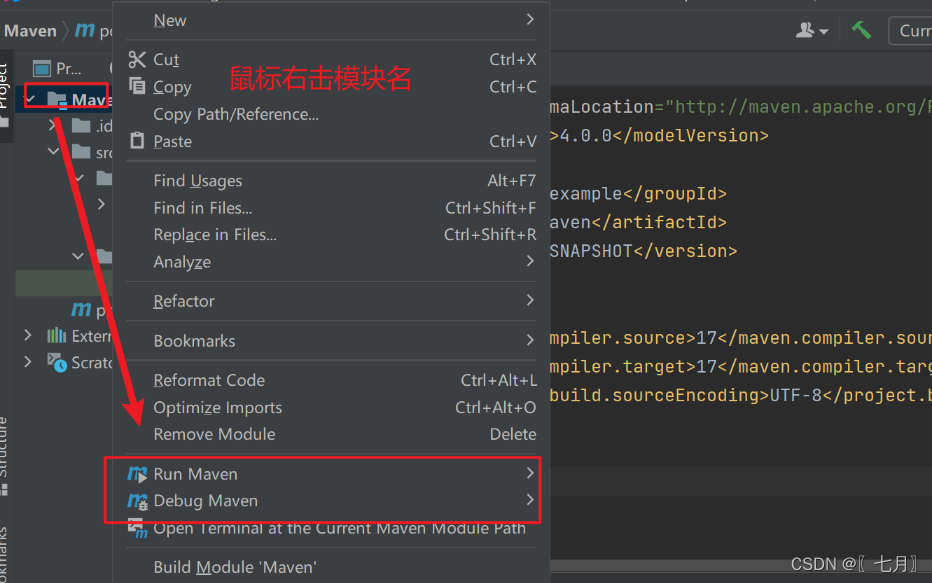This screenshot has width=932, height=583.
Task: Click the SNAPSHOT version line
Action: [x=643, y=251]
